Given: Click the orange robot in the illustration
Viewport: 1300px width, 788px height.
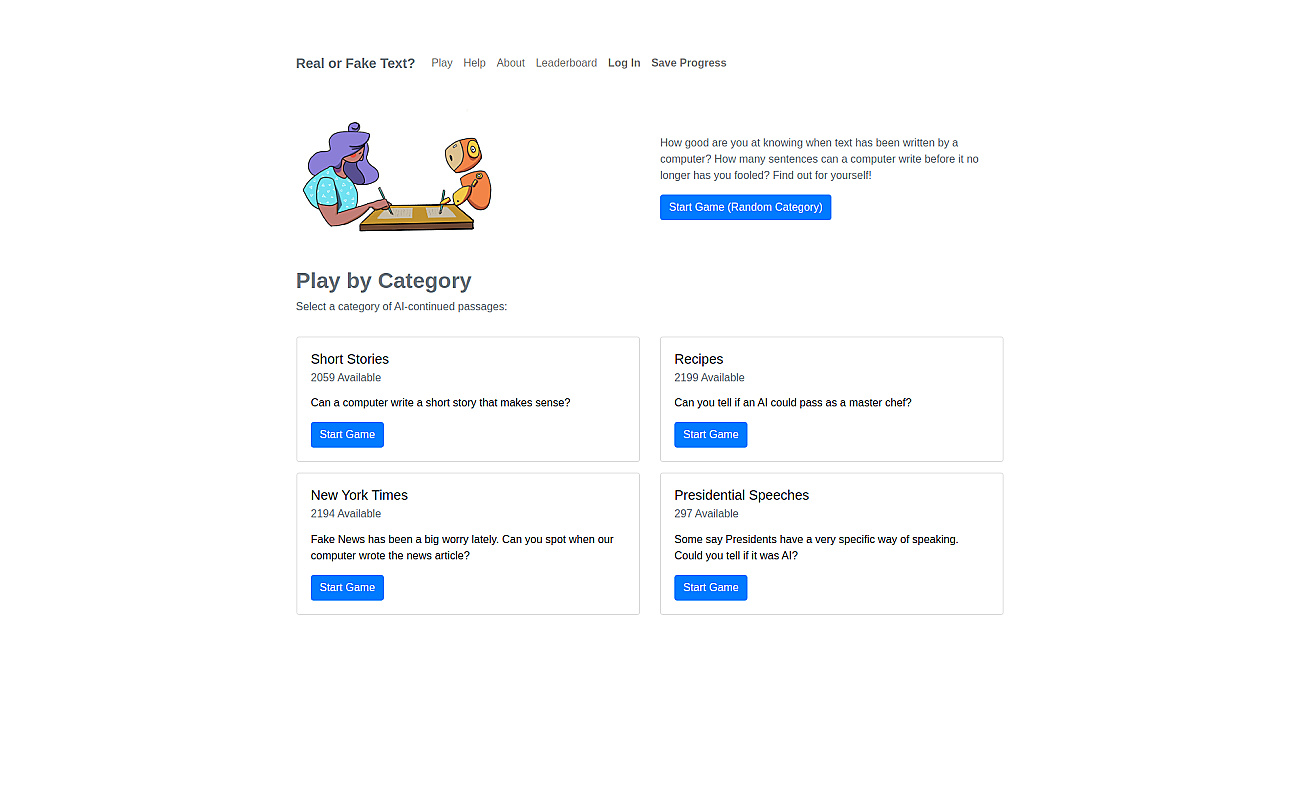Looking at the screenshot, I should [467, 172].
